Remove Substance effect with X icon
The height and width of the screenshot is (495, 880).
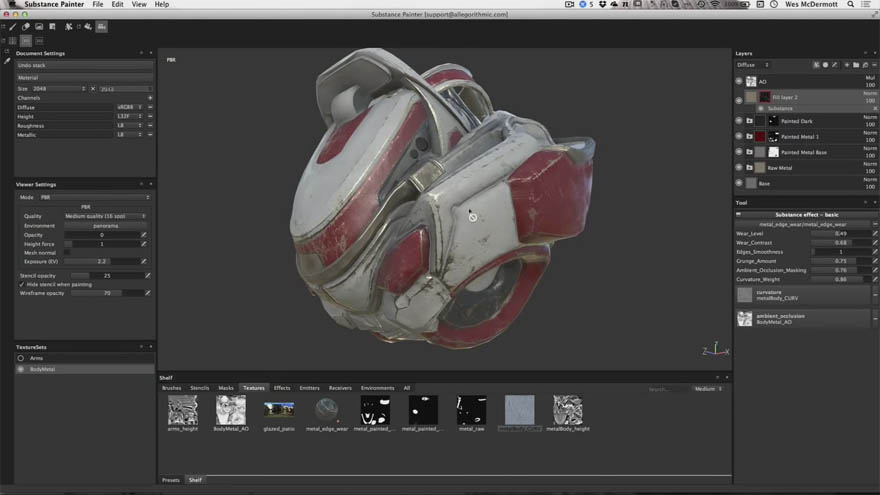875,108
